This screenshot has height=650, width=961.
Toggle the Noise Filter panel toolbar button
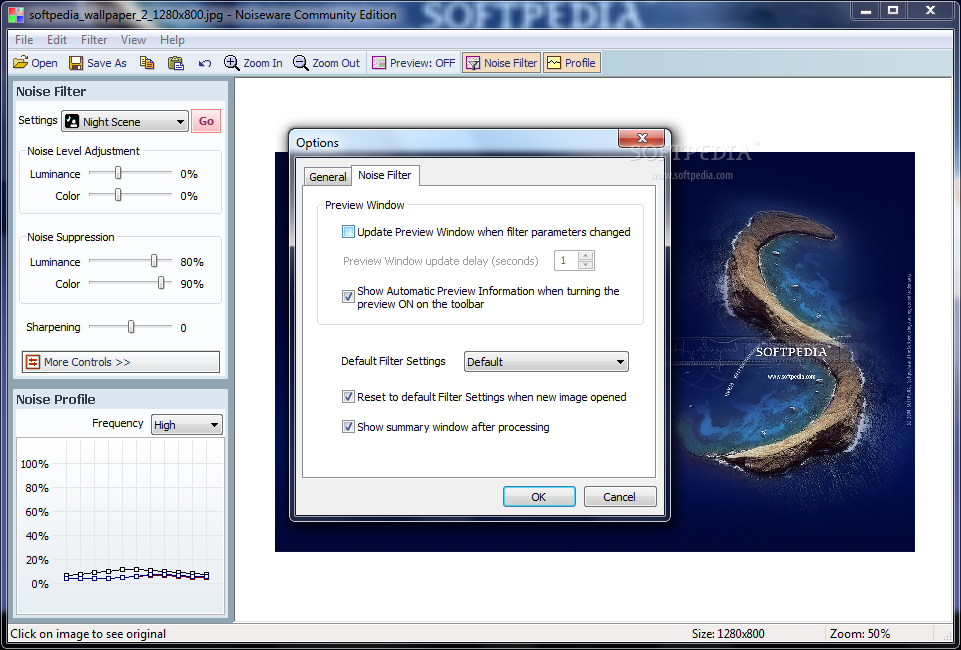(501, 62)
